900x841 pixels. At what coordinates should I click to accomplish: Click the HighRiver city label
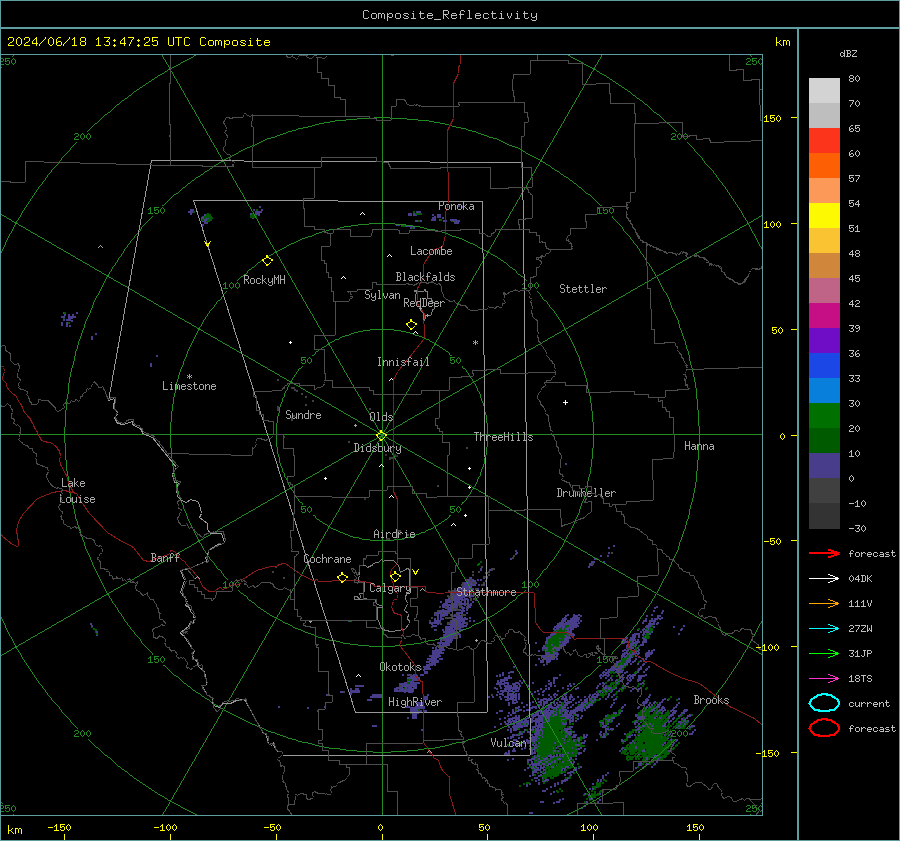[415, 702]
